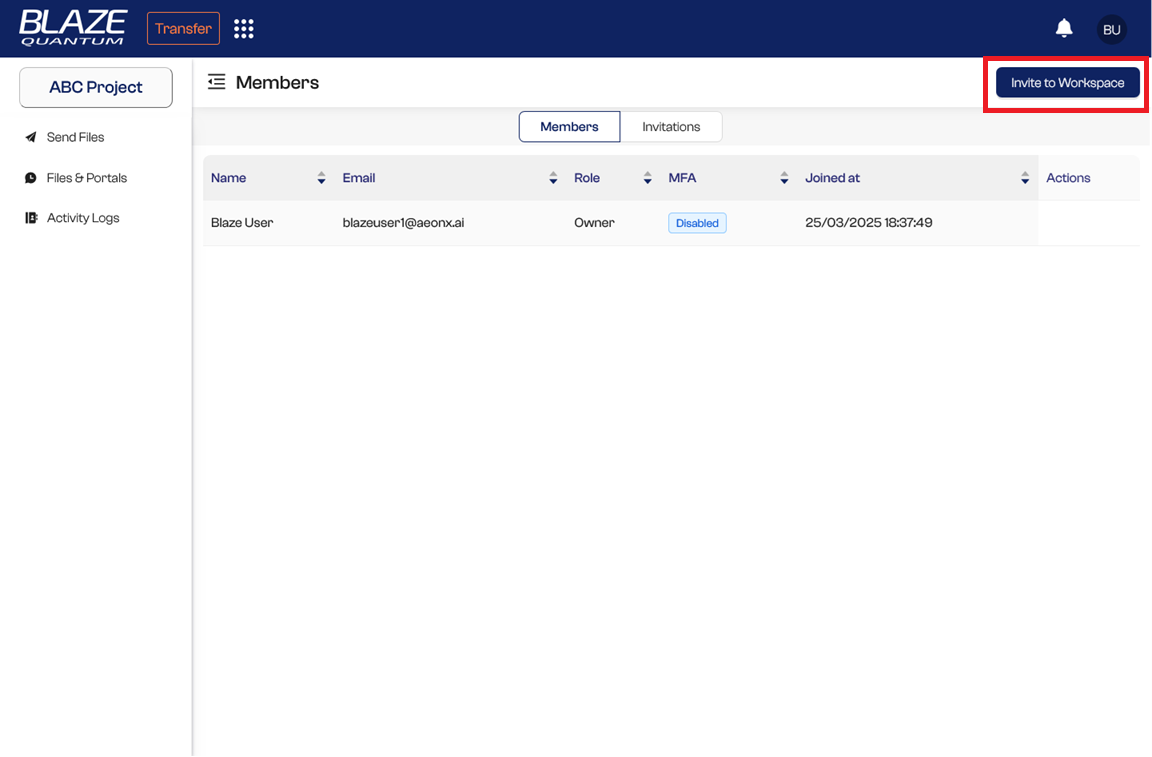The width and height of the screenshot is (1152, 757).
Task: Click the Actions column header
Action: 1068,178
